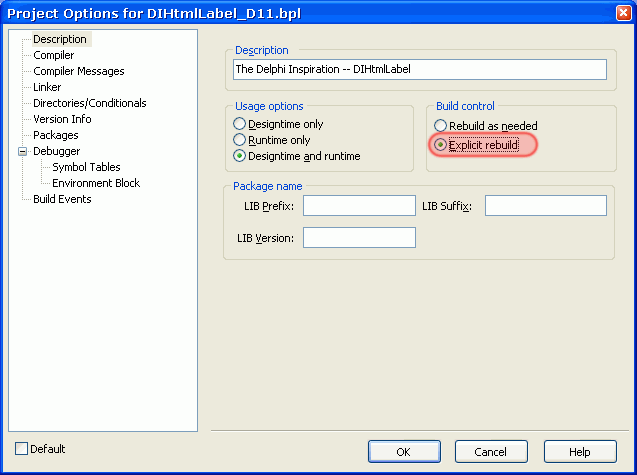This screenshot has width=637, height=475.
Task: Open Environment Block under Debugger
Action: 96,183
